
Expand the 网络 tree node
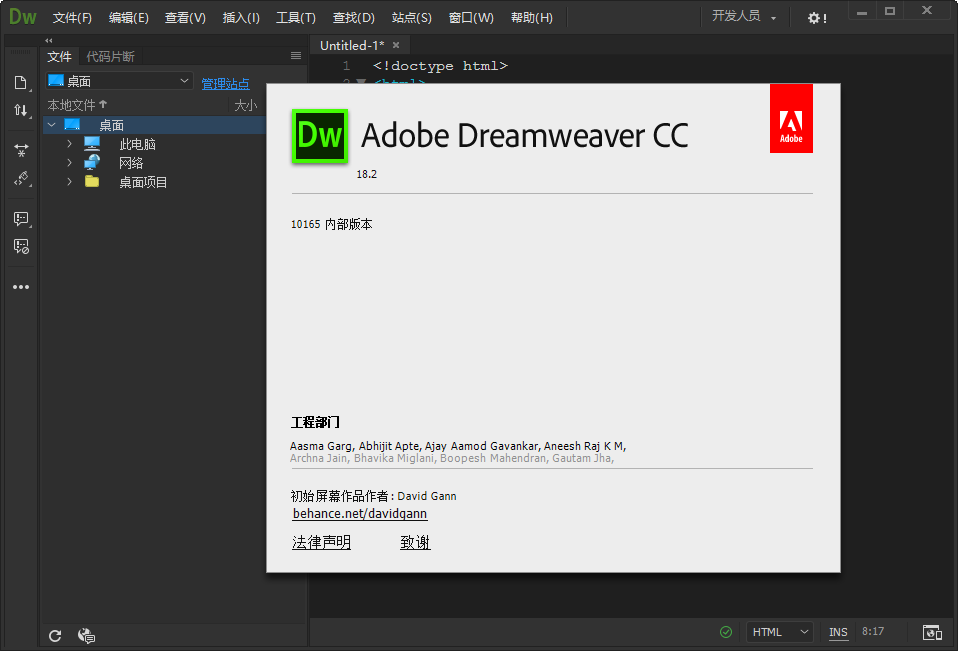tap(69, 162)
